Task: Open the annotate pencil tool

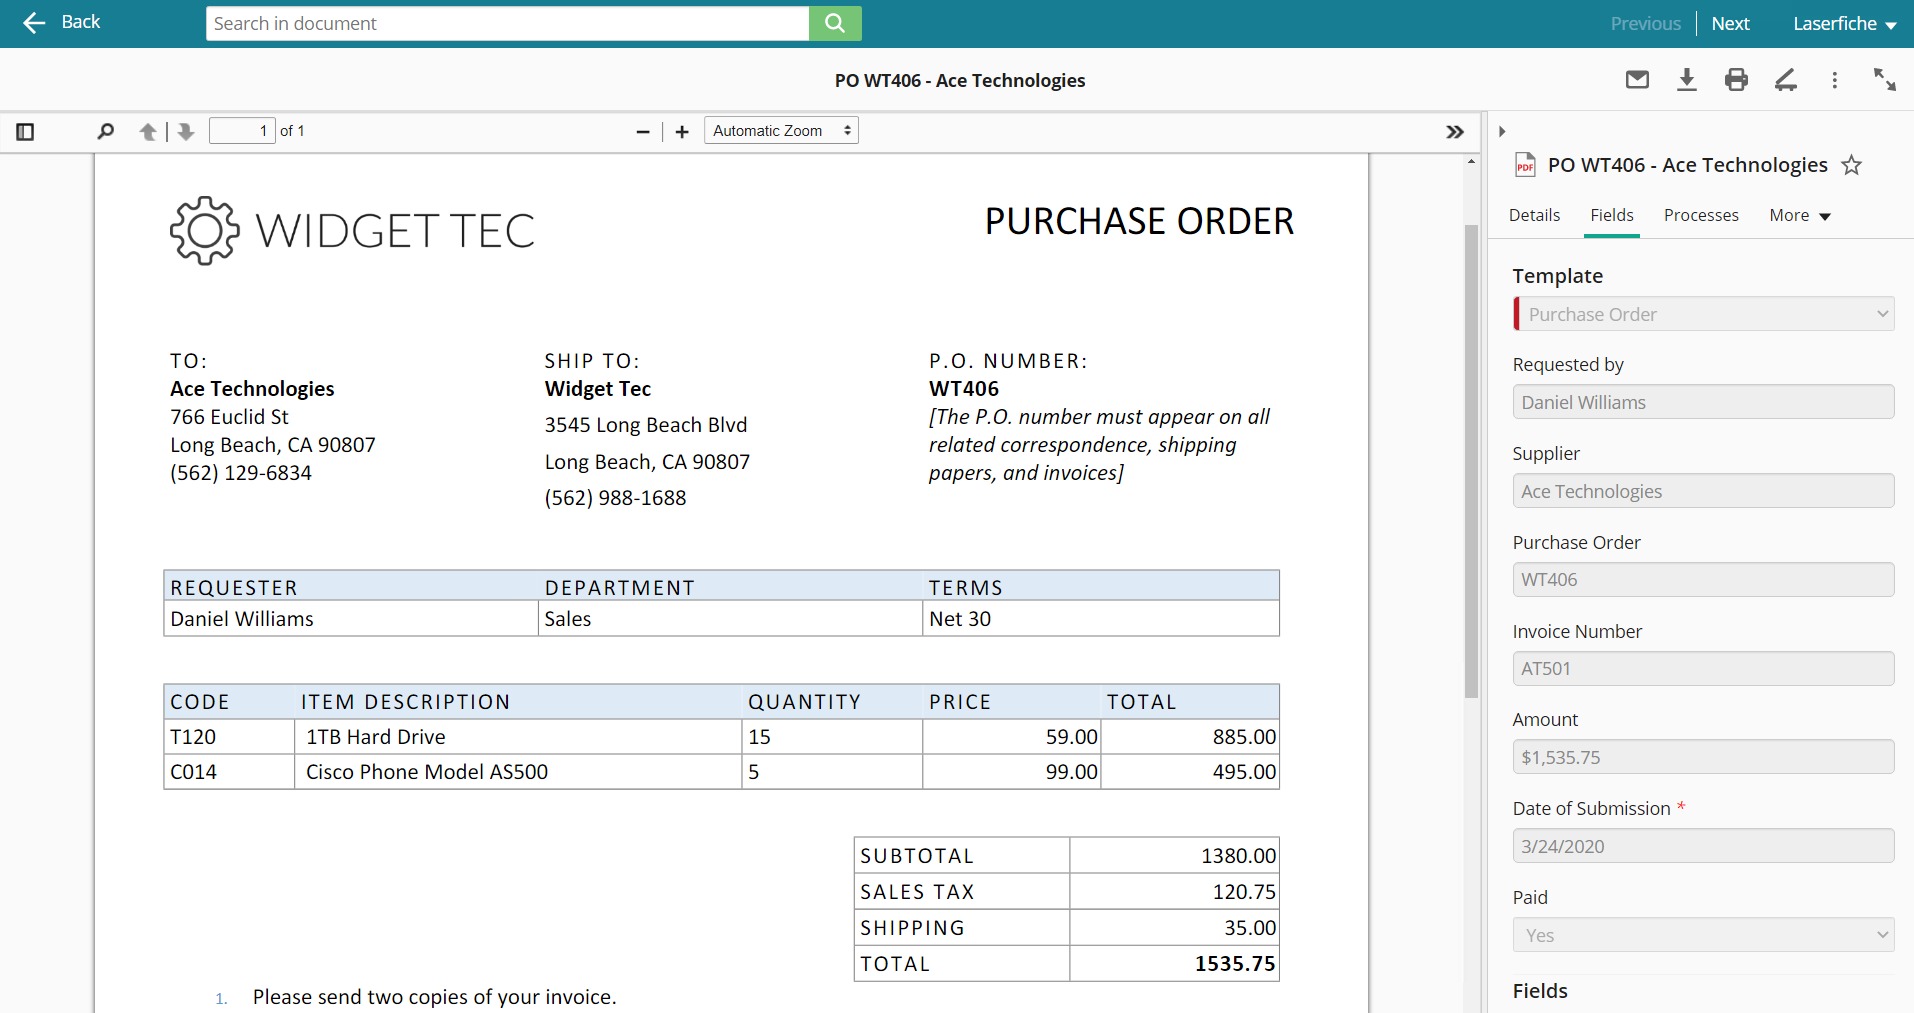Action: 1786,80
